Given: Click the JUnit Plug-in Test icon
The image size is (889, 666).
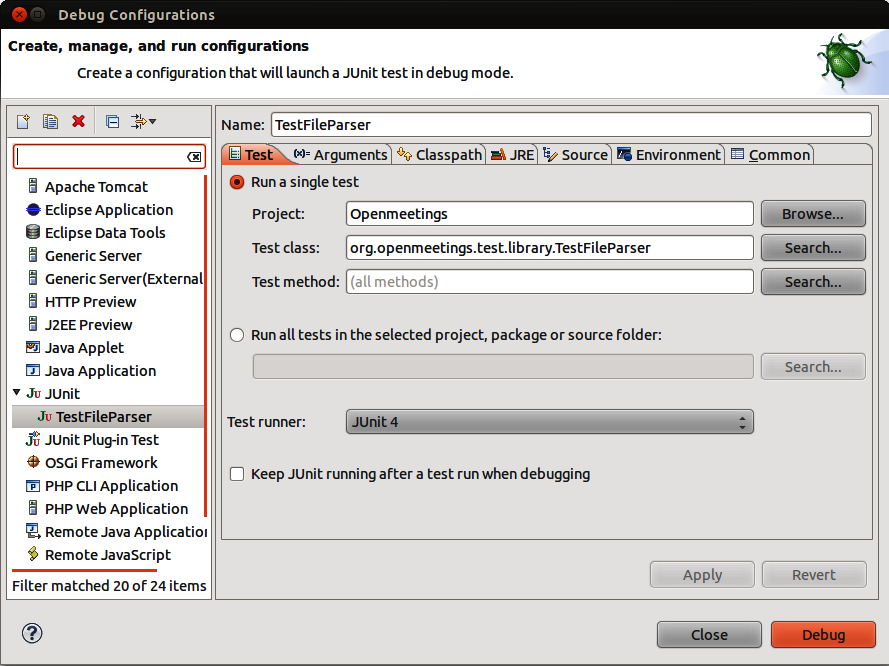Looking at the screenshot, I should click(33, 439).
